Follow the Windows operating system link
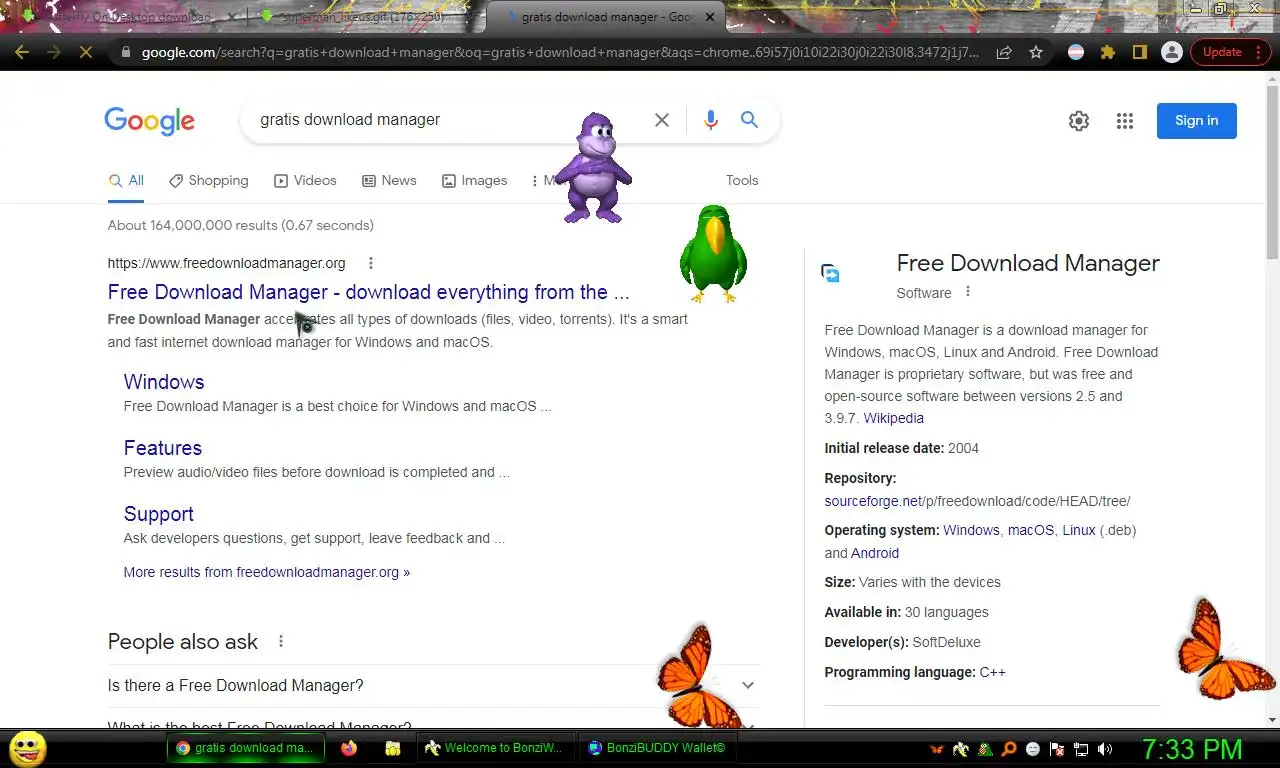This screenshot has width=1280, height=768. 971,530
